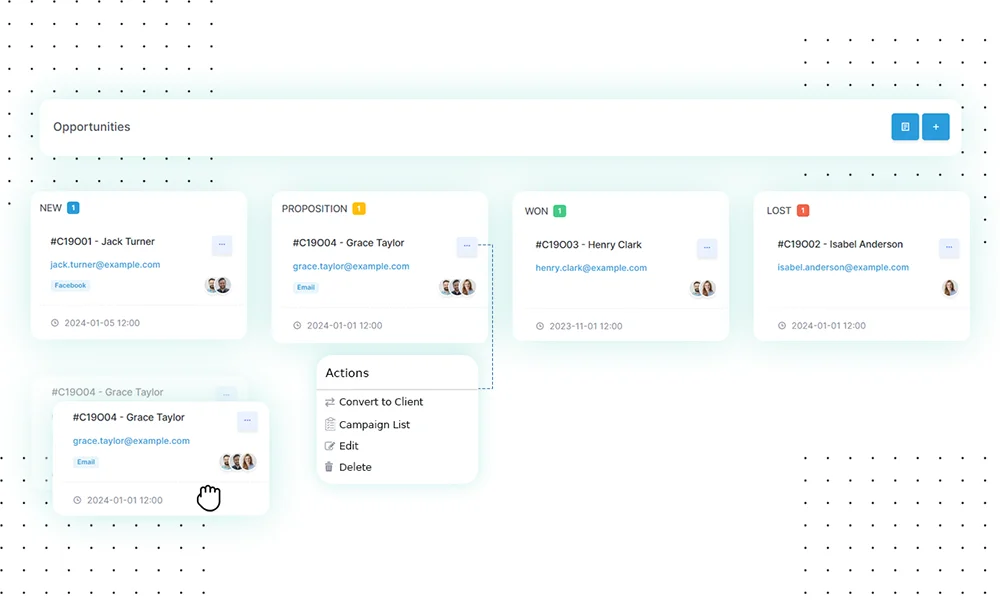Viewport: 1000px width, 614px height.
Task: Click the trash icon next to Delete
Action: coord(330,467)
